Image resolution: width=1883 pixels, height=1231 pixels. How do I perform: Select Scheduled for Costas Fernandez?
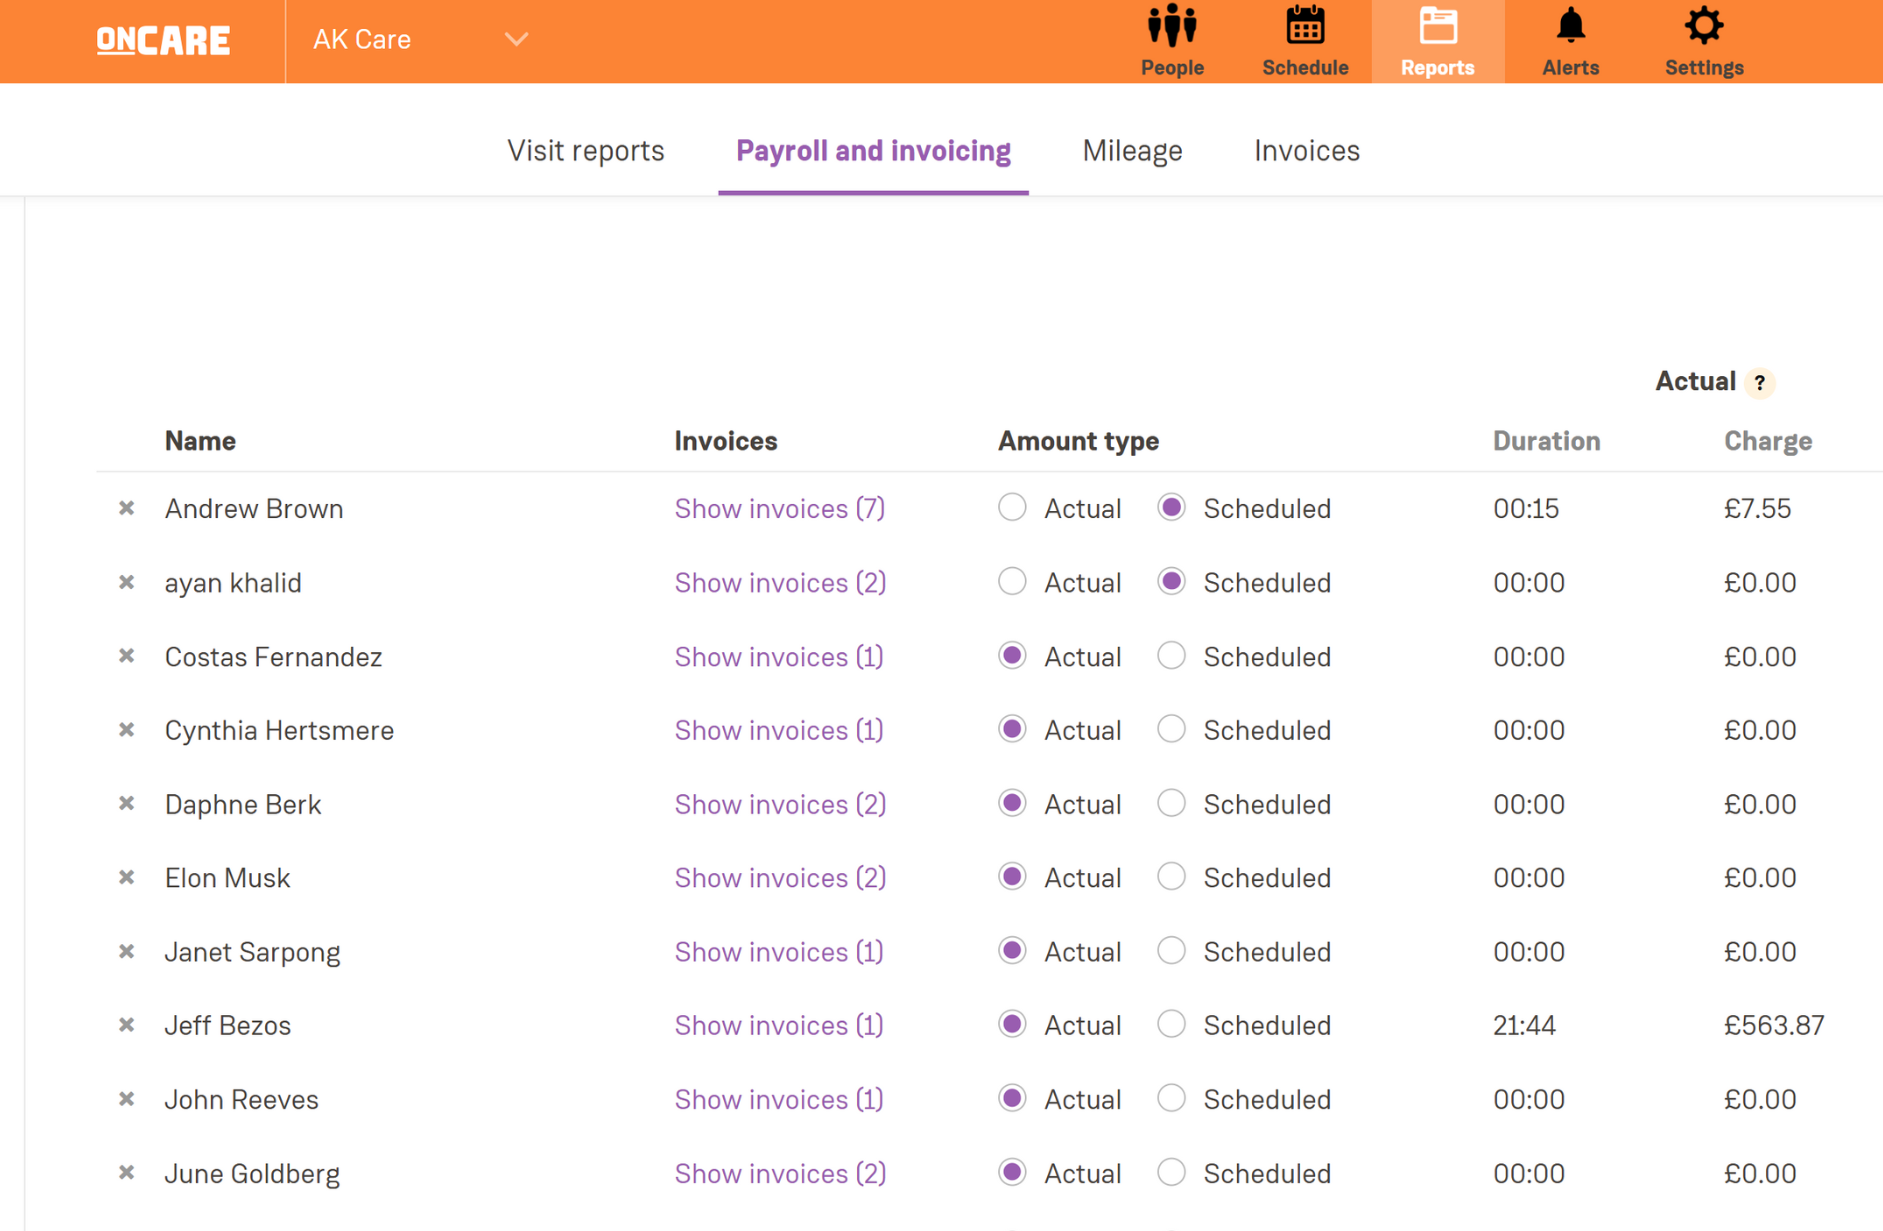click(1171, 656)
